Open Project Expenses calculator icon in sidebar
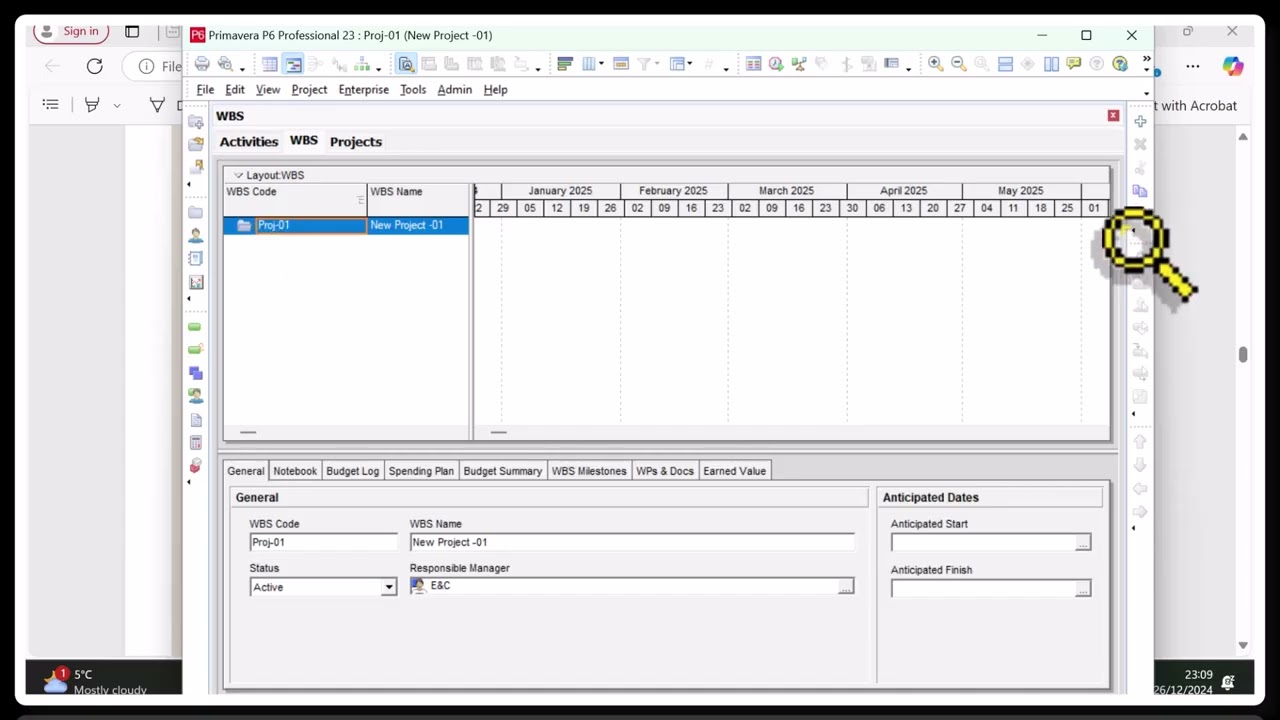 click(195, 442)
